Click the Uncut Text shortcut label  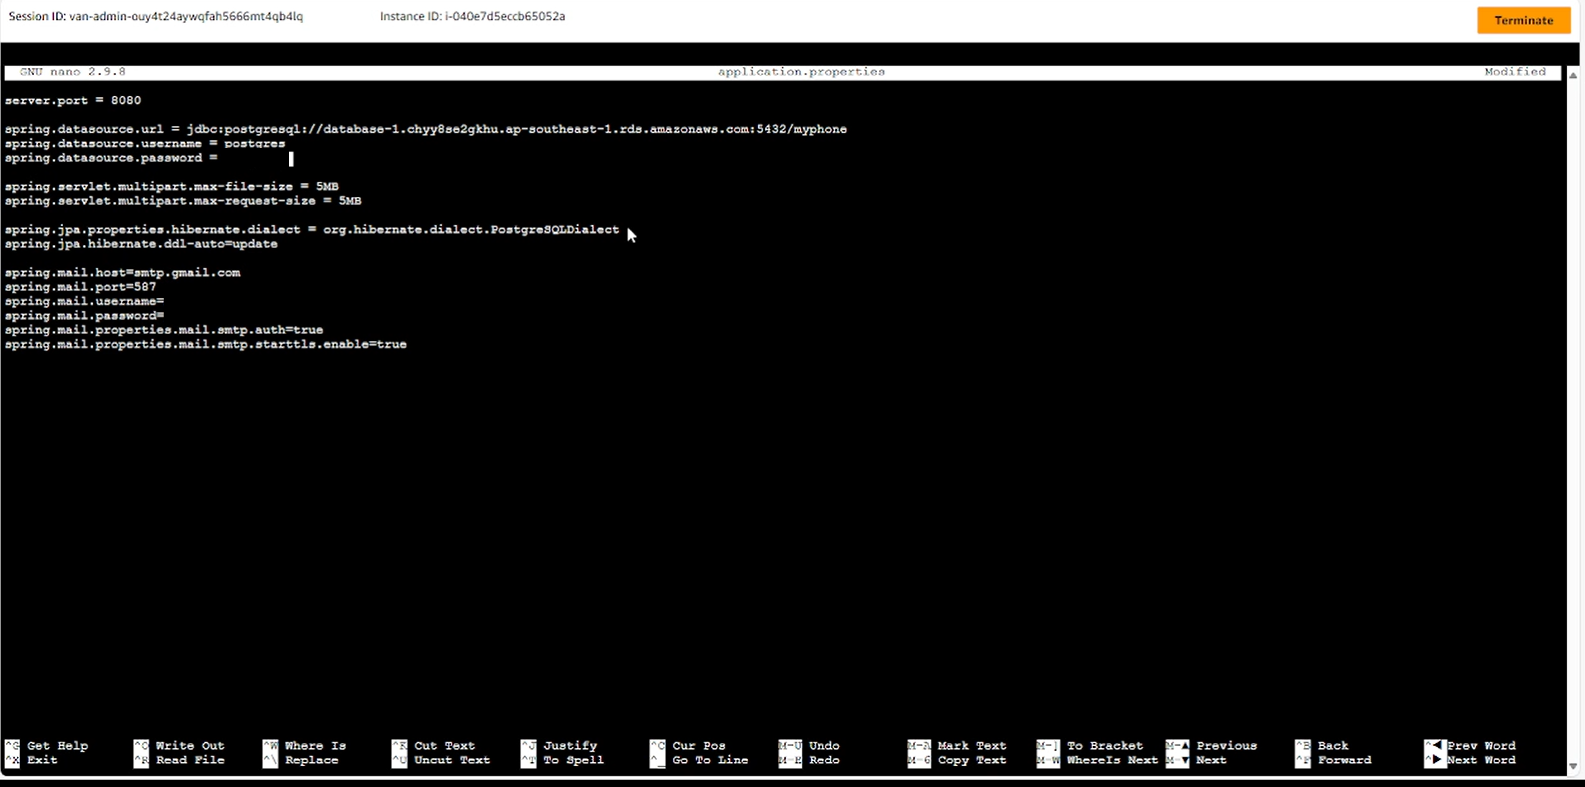(452, 760)
